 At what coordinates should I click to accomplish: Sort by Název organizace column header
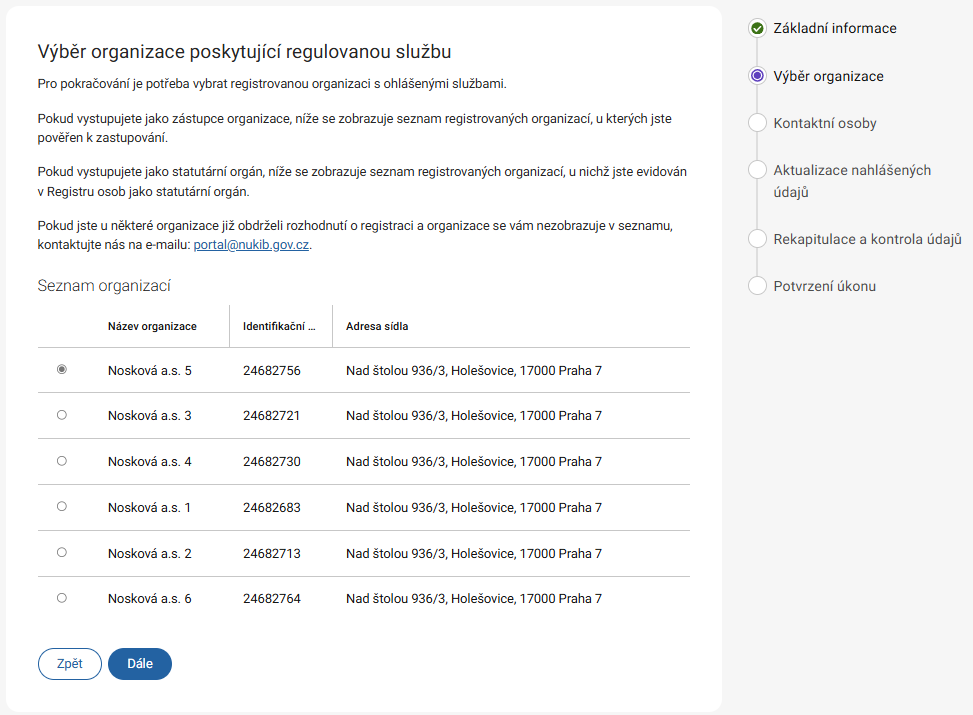tap(152, 326)
